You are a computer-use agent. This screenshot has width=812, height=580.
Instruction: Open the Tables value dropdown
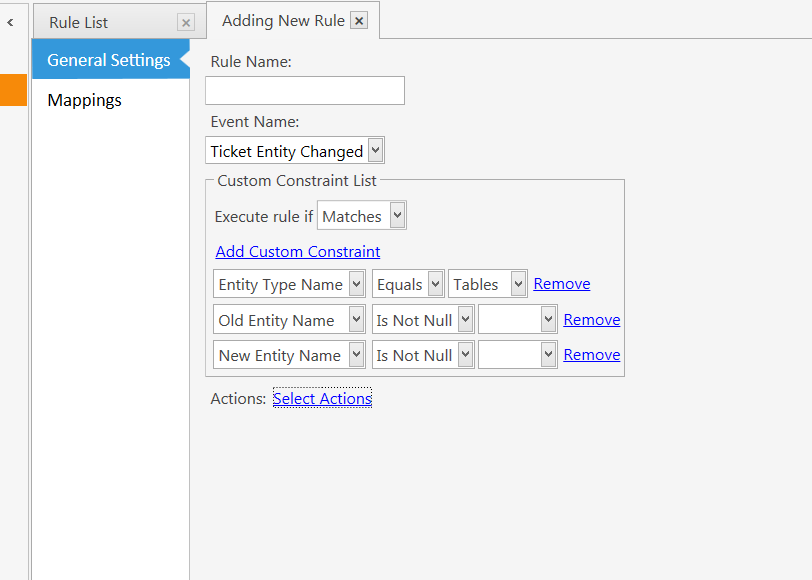point(488,284)
